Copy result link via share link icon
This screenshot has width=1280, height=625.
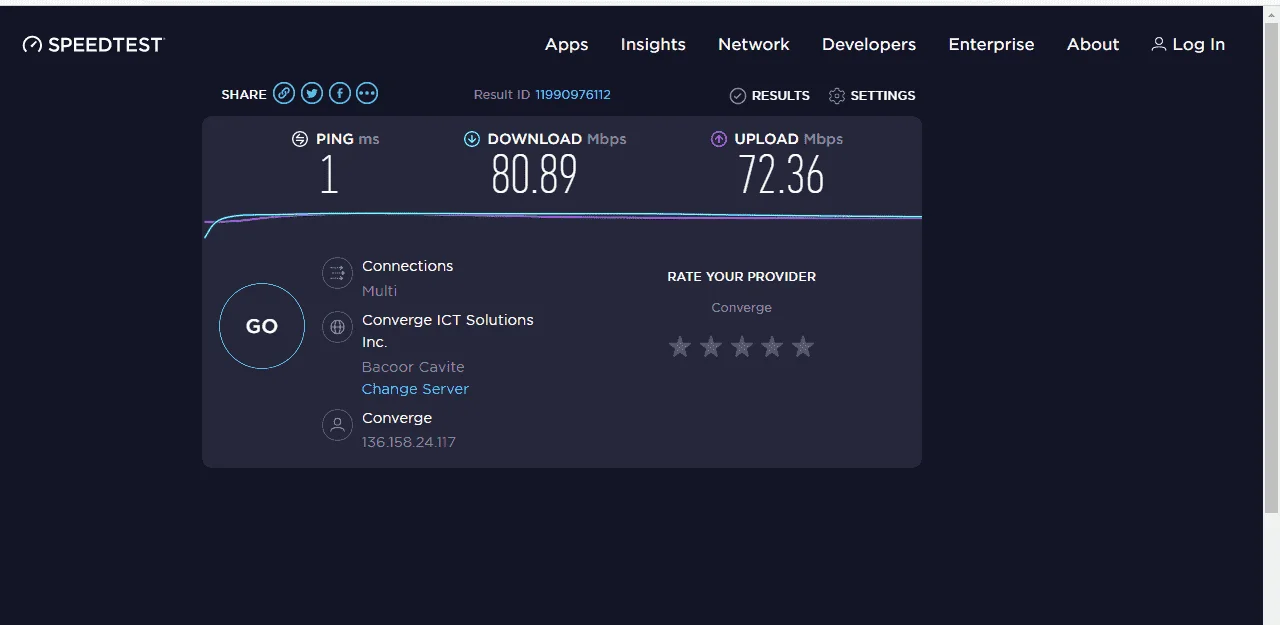[x=284, y=94]
